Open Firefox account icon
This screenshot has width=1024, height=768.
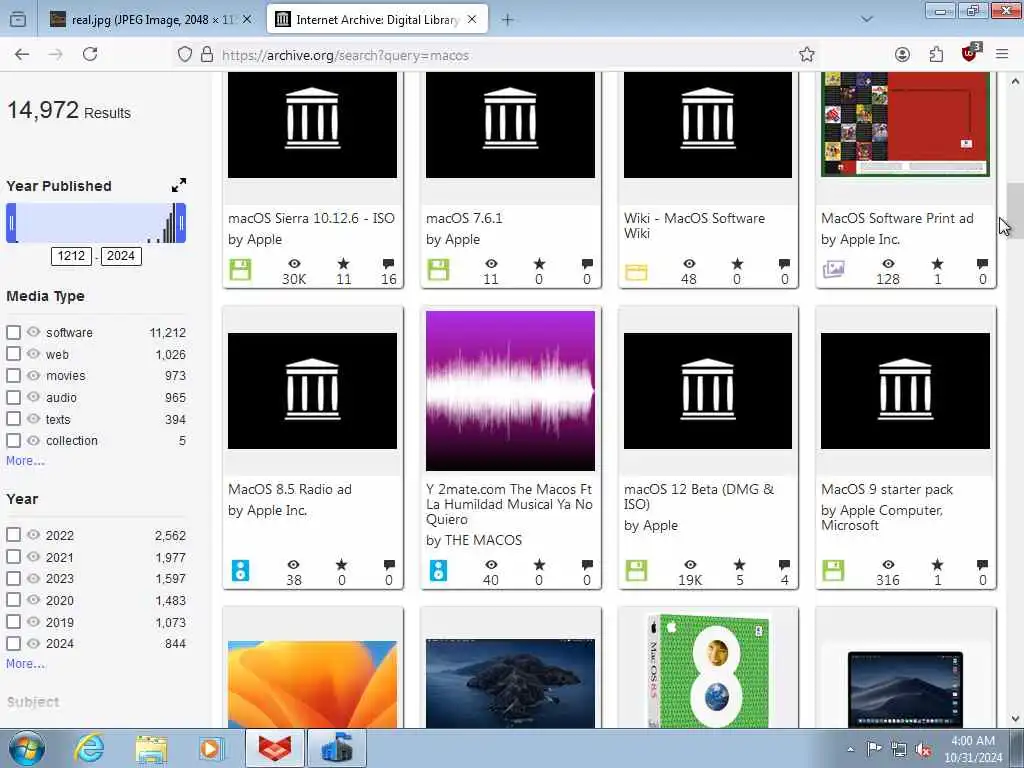pos(902,55)
